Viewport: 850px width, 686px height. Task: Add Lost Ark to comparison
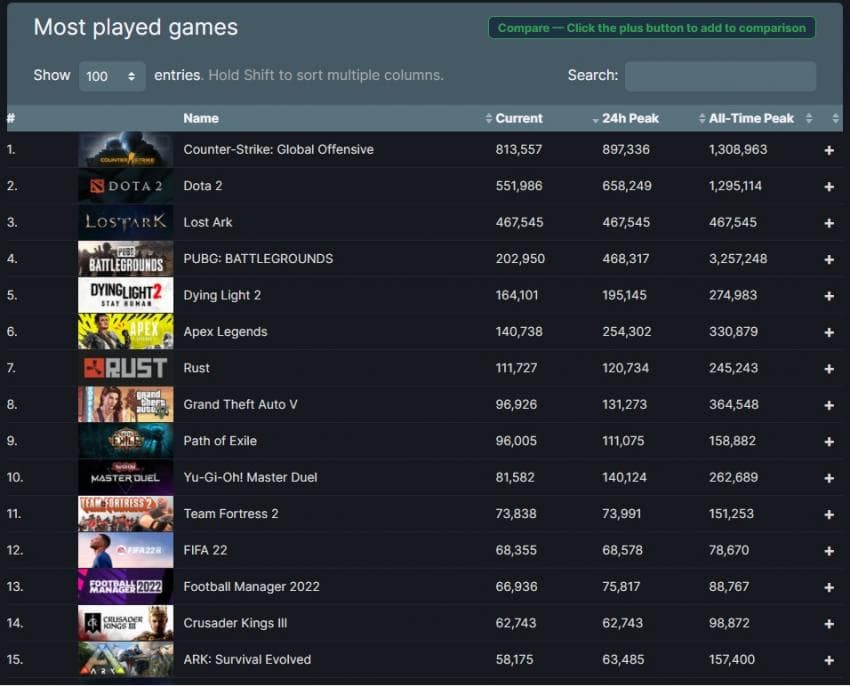829,223
